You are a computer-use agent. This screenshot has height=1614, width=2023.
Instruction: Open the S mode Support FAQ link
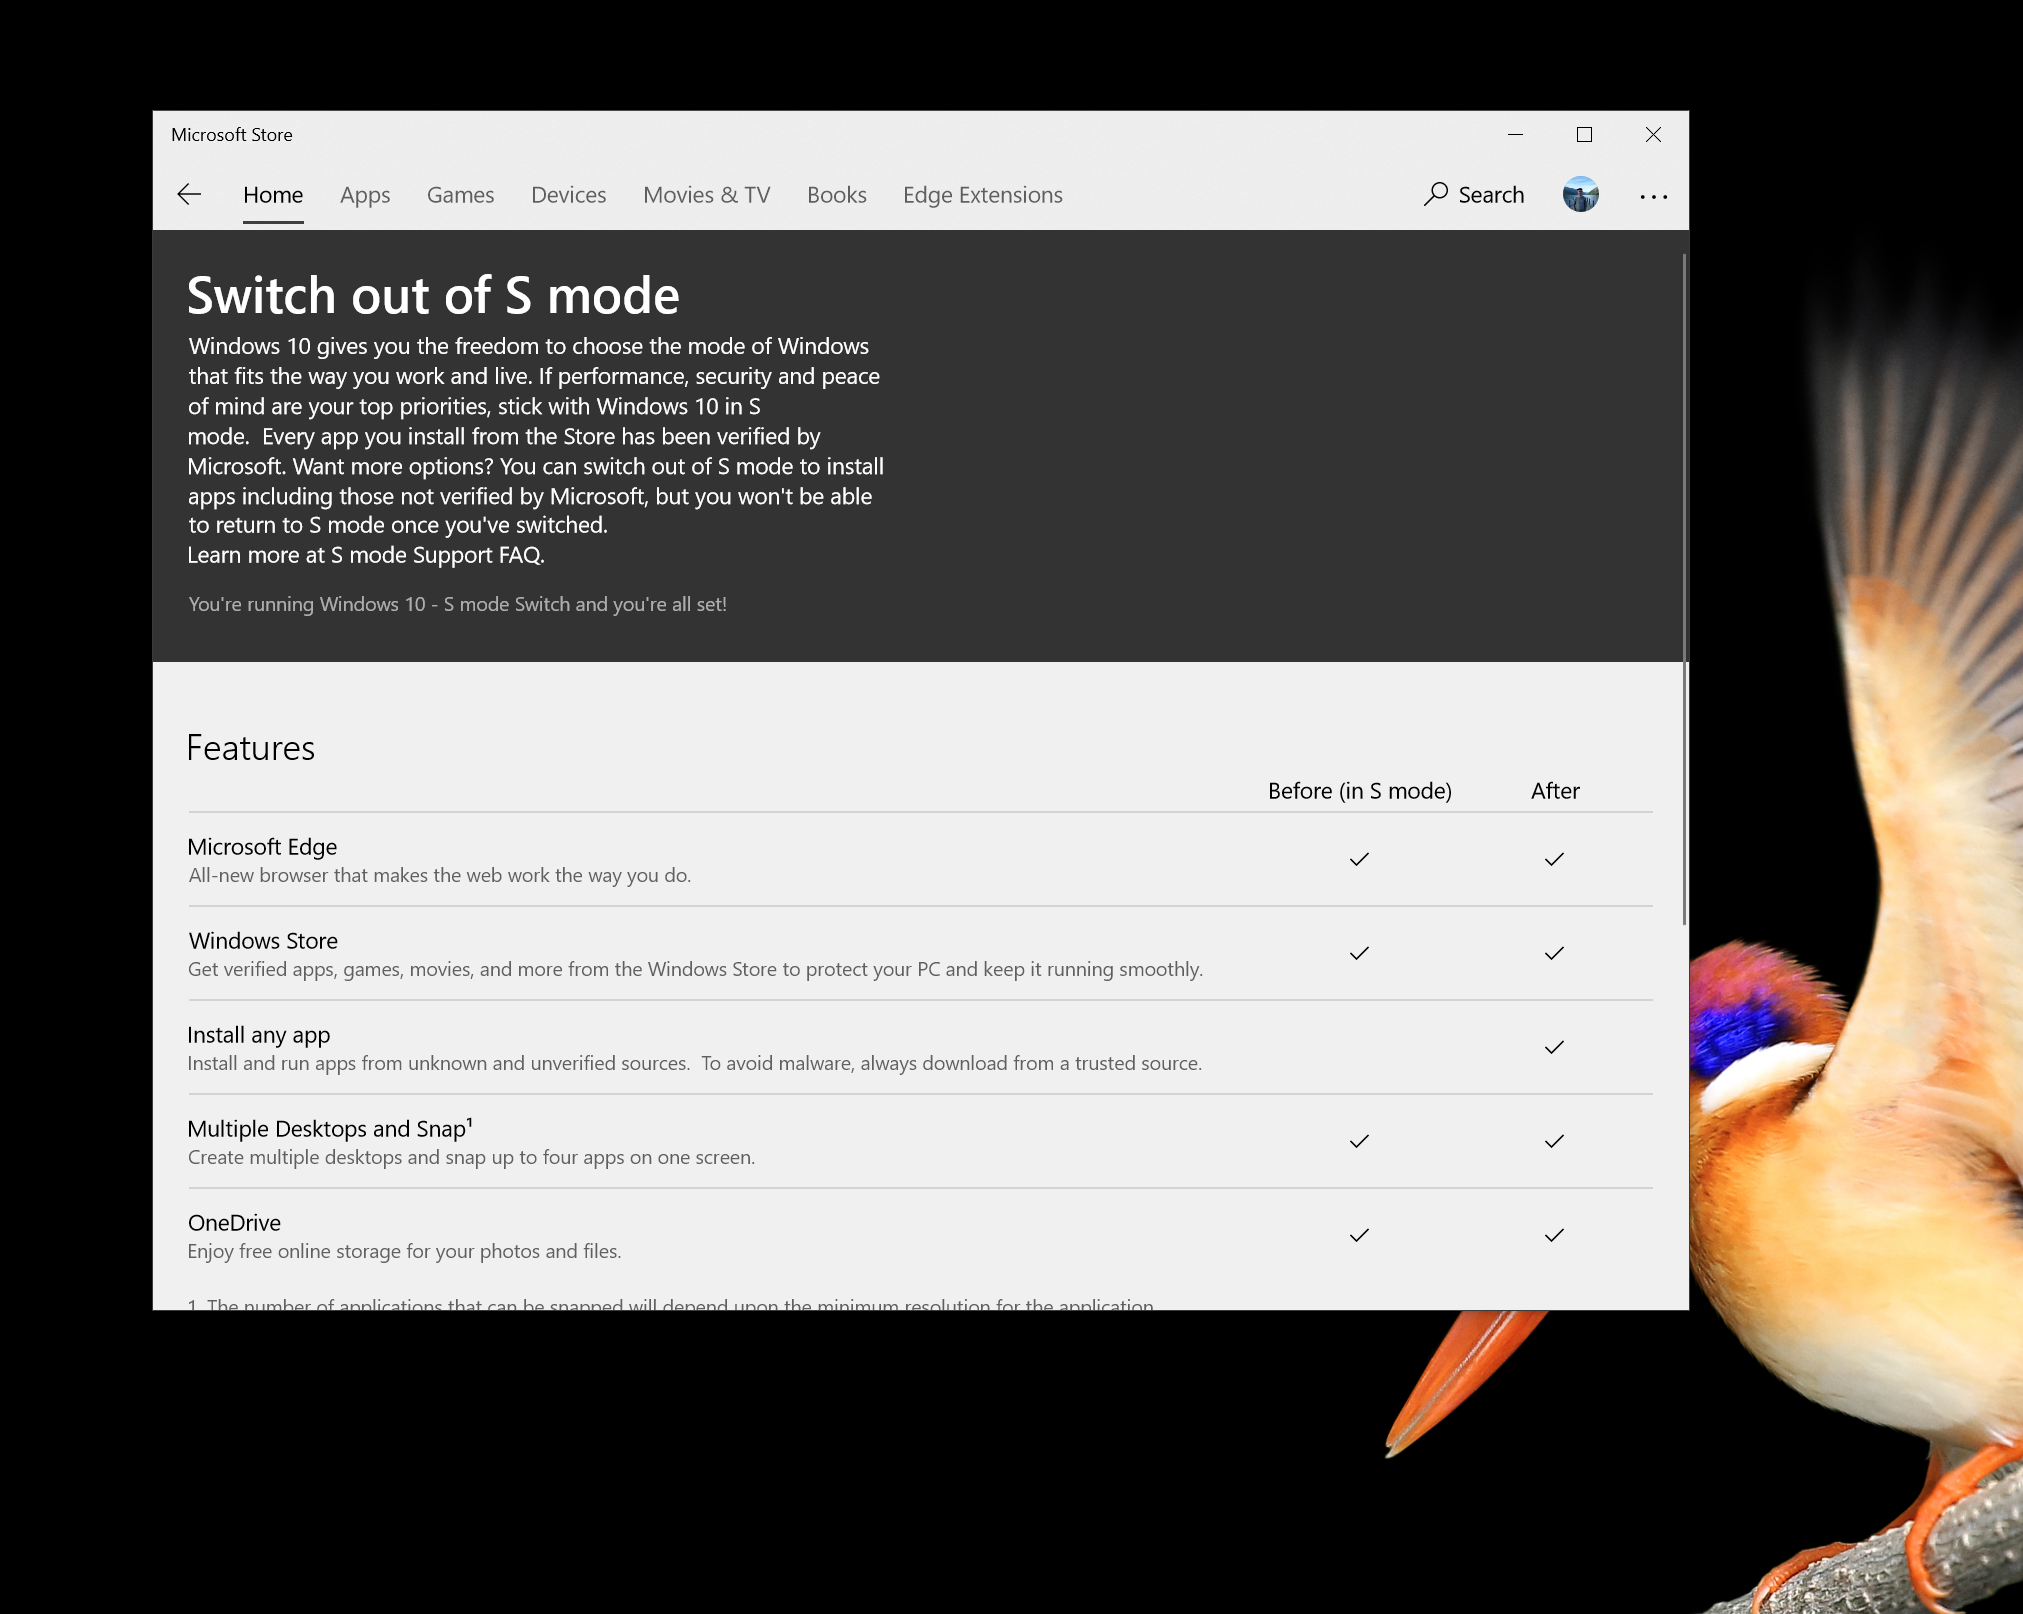pyautogui.click(x=437, y=555)
